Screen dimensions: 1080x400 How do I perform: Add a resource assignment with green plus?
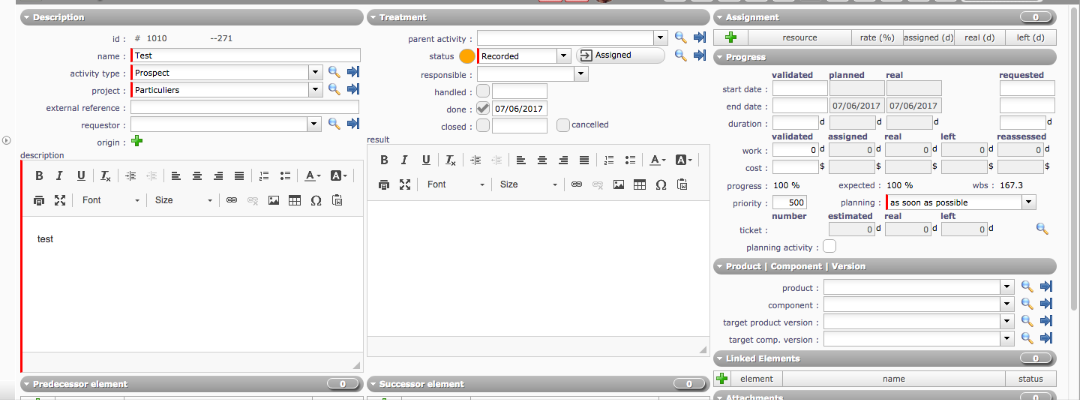[x=731, y=37]
